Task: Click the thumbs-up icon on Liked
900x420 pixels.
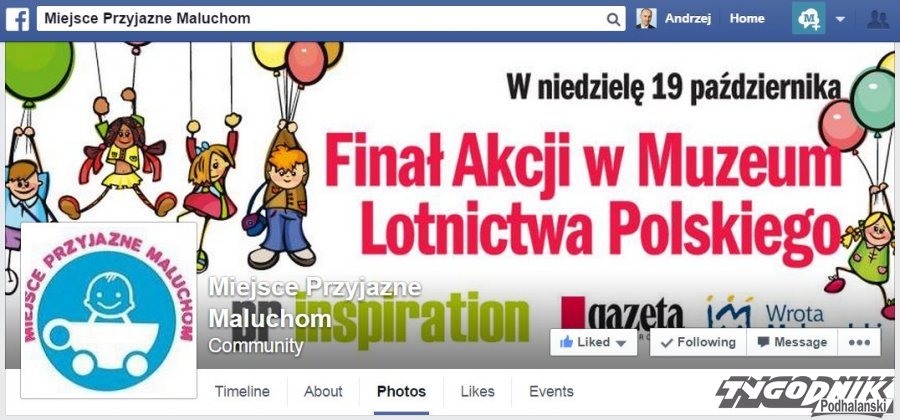Action: (567, 343)
